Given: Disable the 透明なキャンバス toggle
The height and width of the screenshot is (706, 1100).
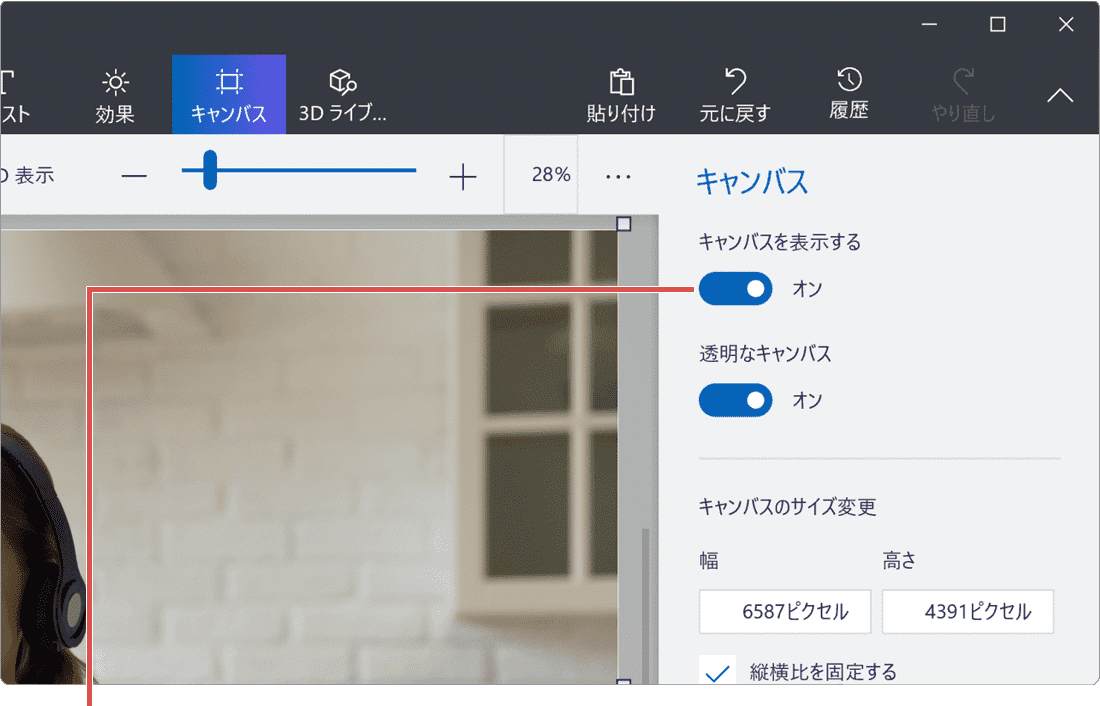Looking at the screenshot, I should pos(735,400).
